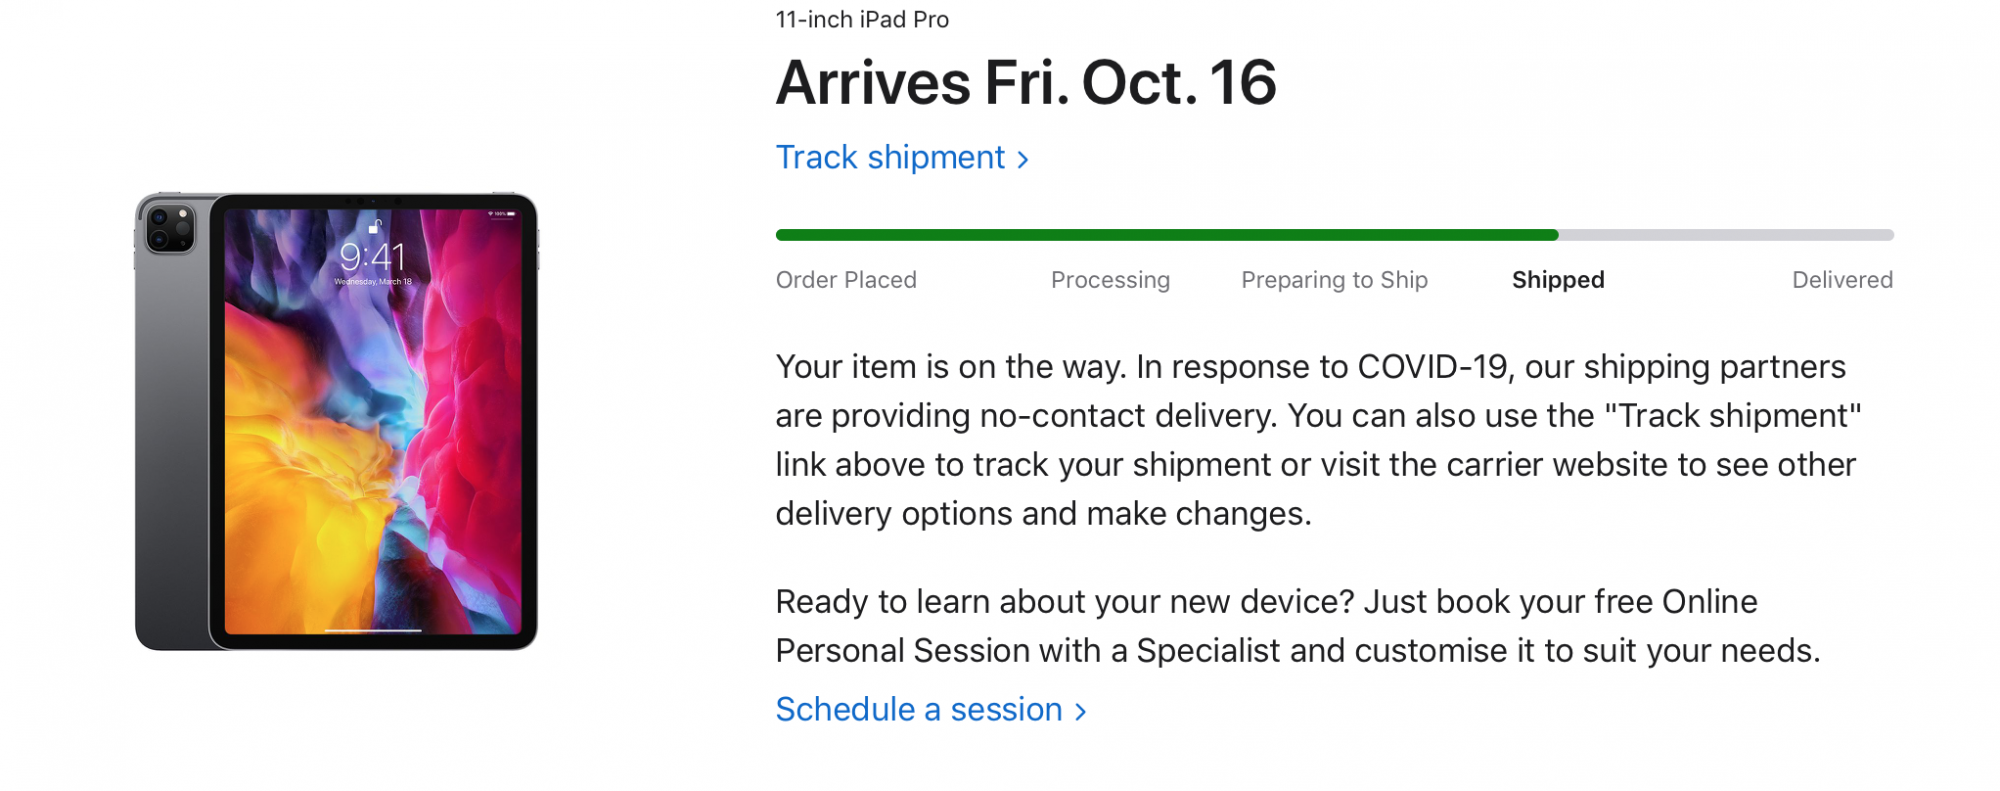Click the gray unfilled end of progress bar
The height and width of the screenshot is (791, 2000).
pos(1725,235)
